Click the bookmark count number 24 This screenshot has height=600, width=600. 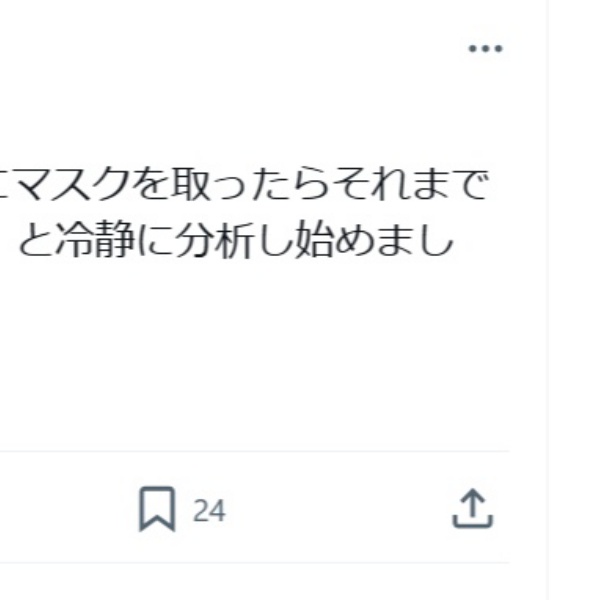pyautogui.click(x=209, y=511)
